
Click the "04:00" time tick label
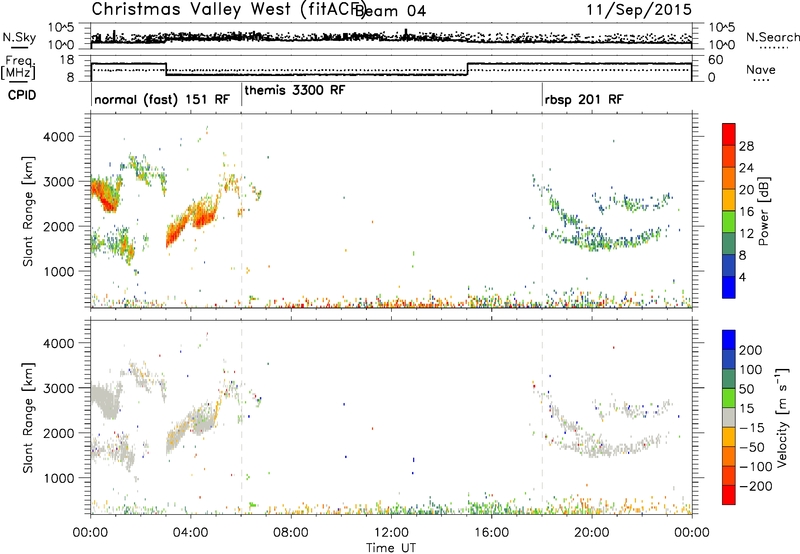tap(190, 533)
